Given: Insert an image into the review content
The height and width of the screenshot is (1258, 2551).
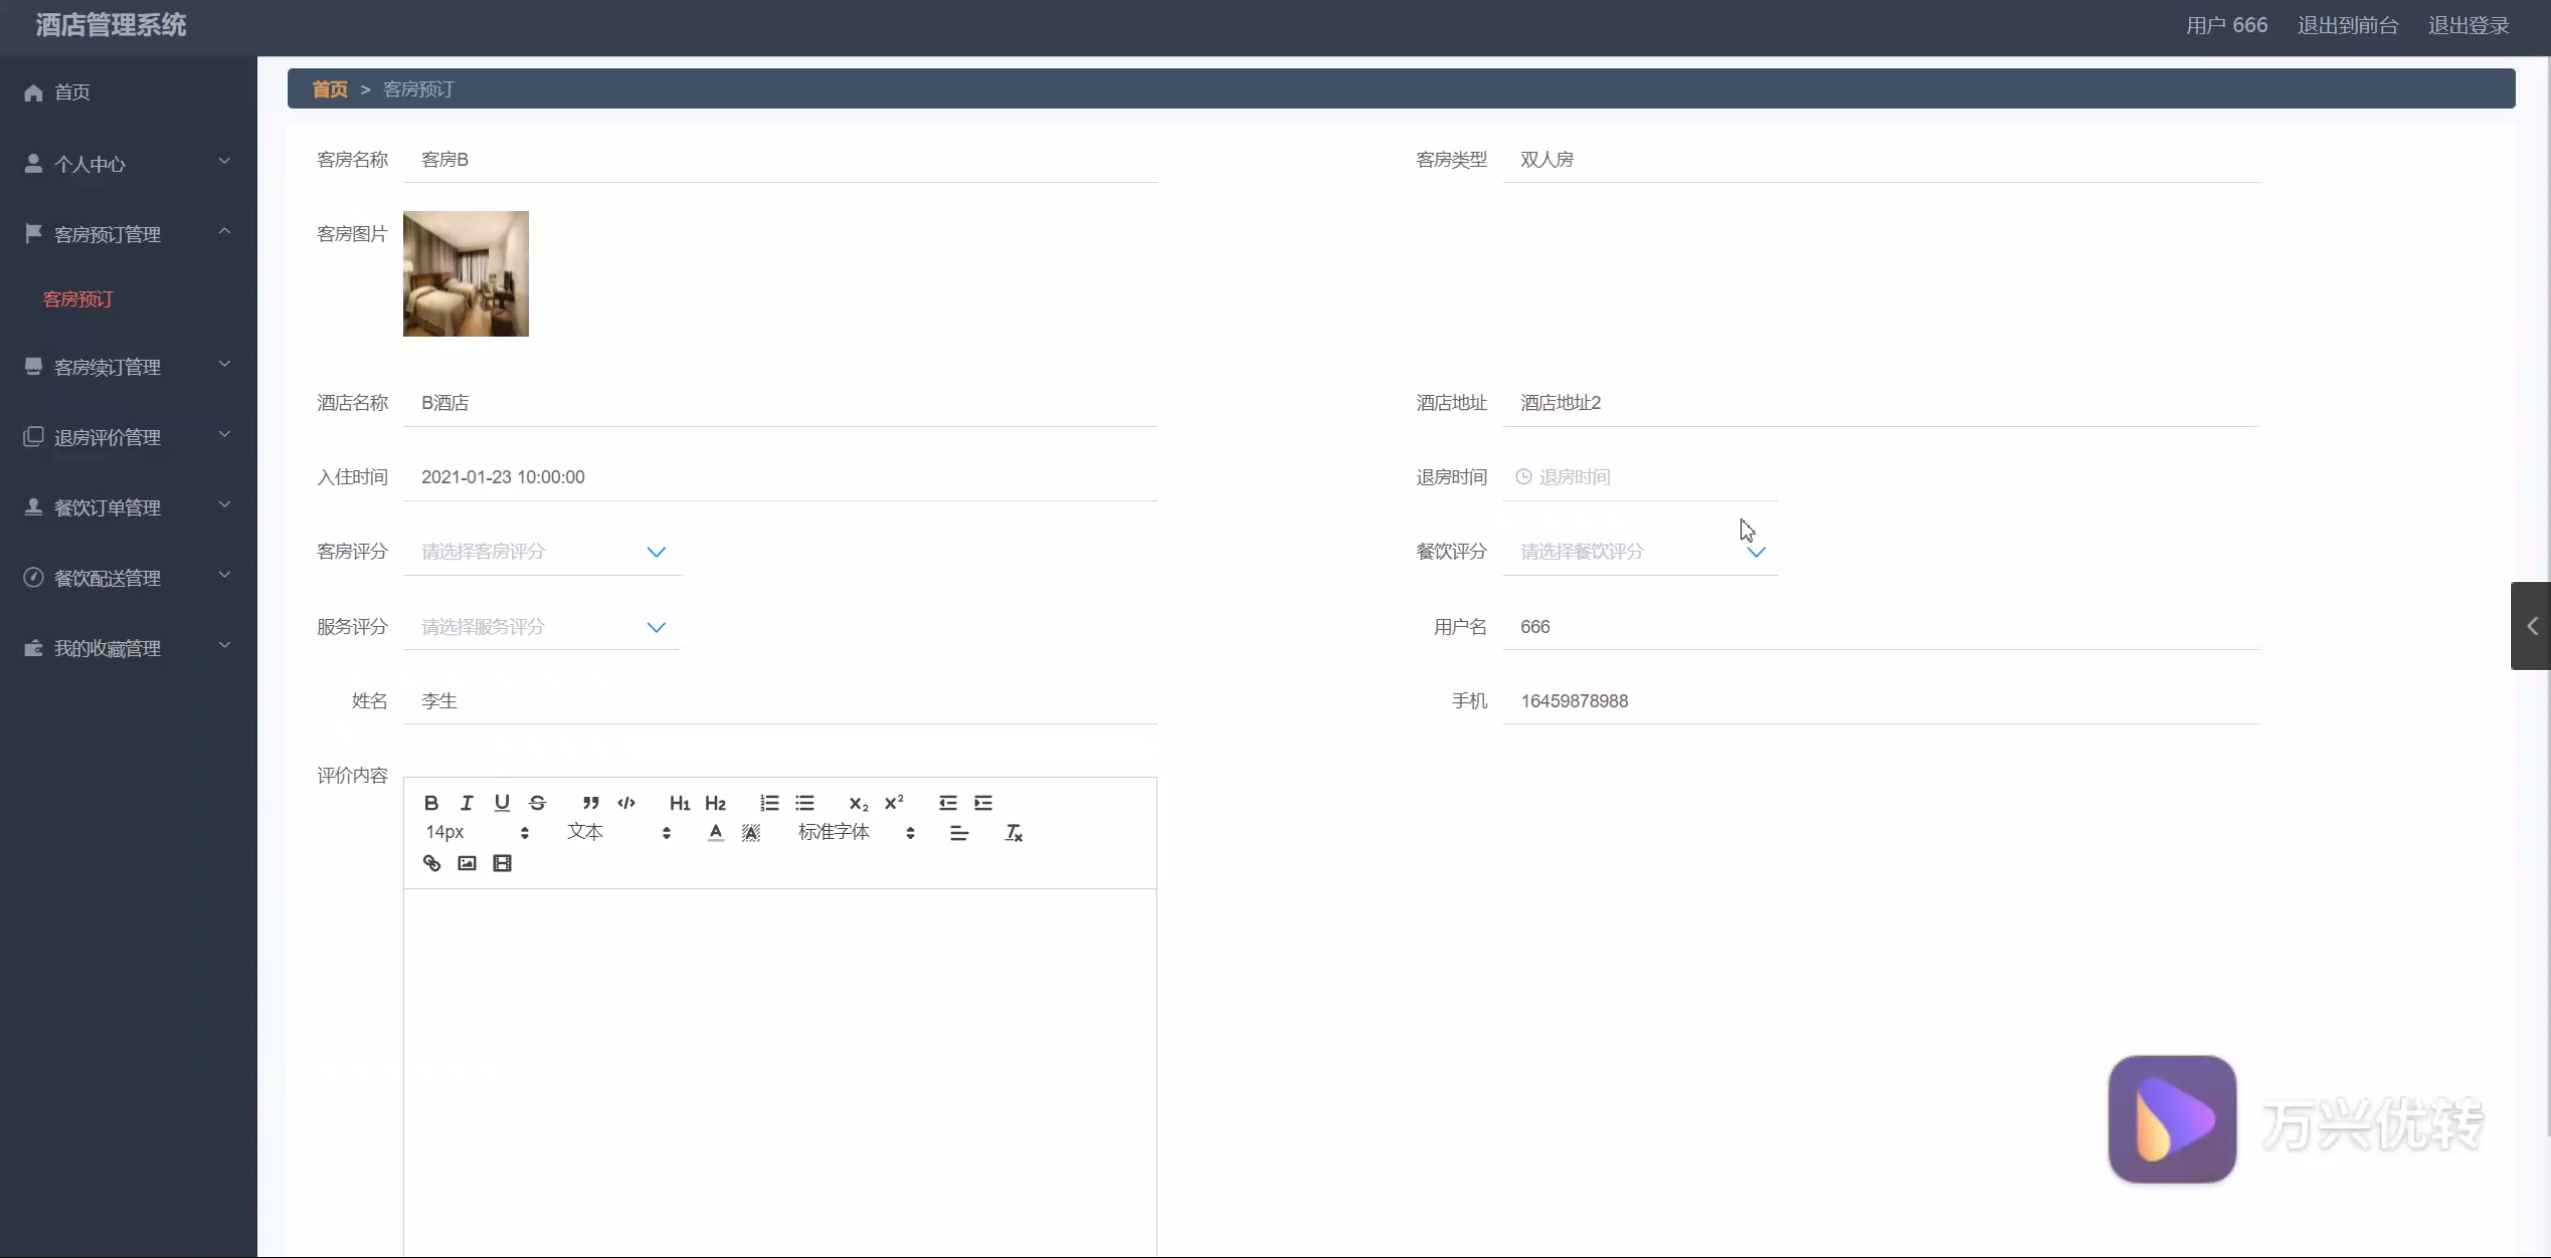Looking at the screenshot, I should pos(467,863).
